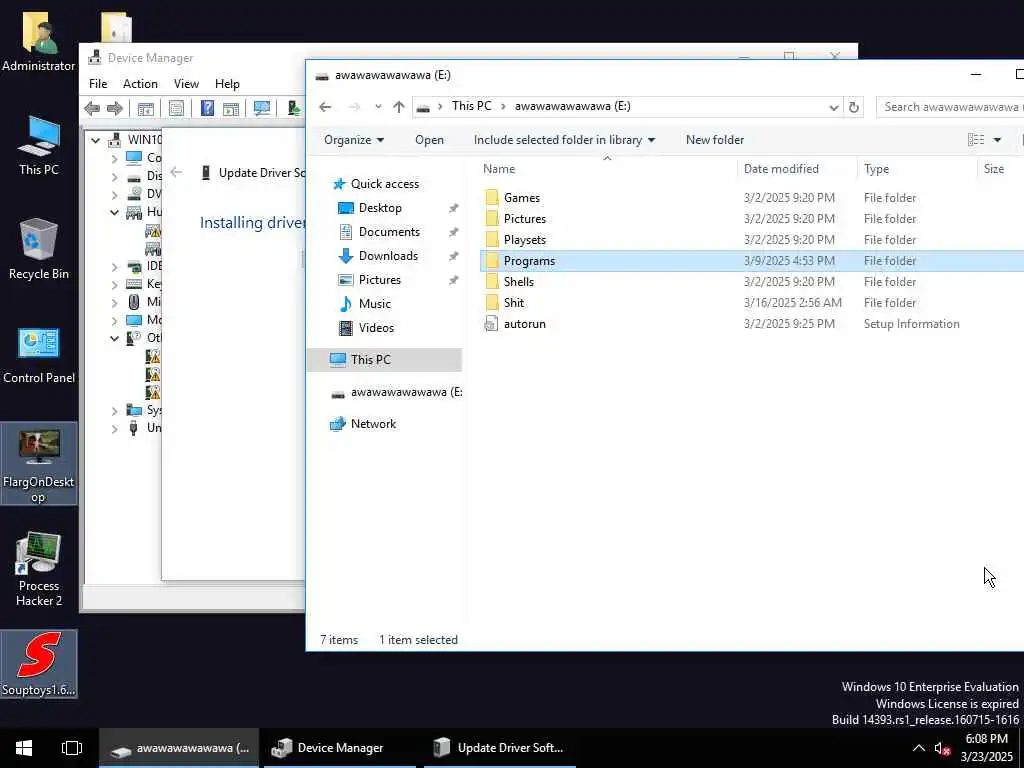Screen dimensions: 1024x768
Task: Expand the Disk drives node in Device Manager
Action: point(114,176)
